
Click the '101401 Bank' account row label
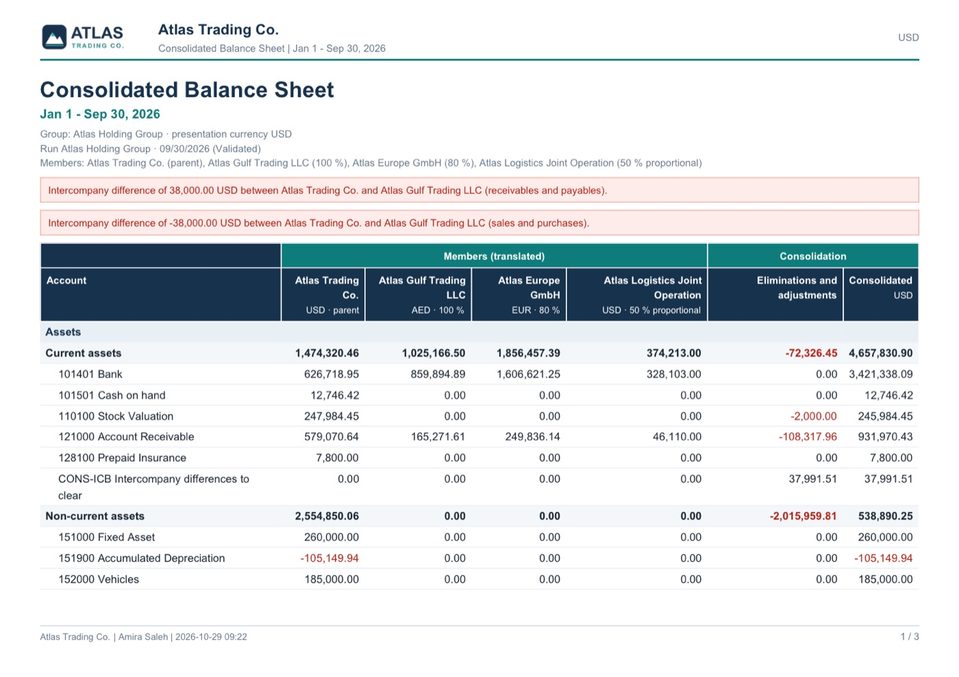(x=91, y=374)
